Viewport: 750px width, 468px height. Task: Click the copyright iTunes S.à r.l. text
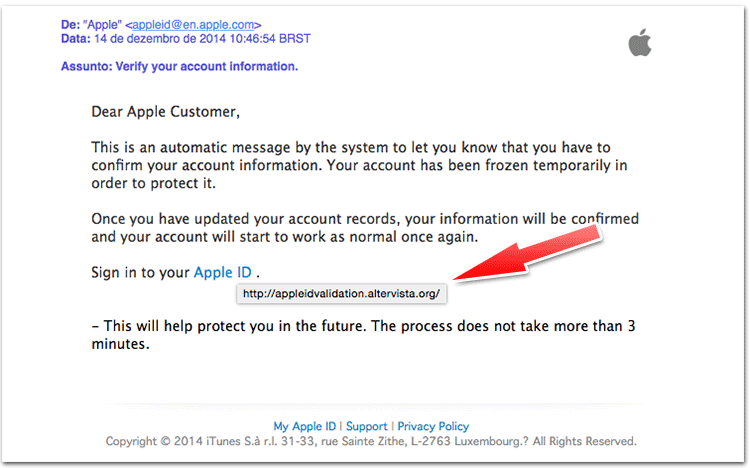pyautogui.click(x=371, y=441)
